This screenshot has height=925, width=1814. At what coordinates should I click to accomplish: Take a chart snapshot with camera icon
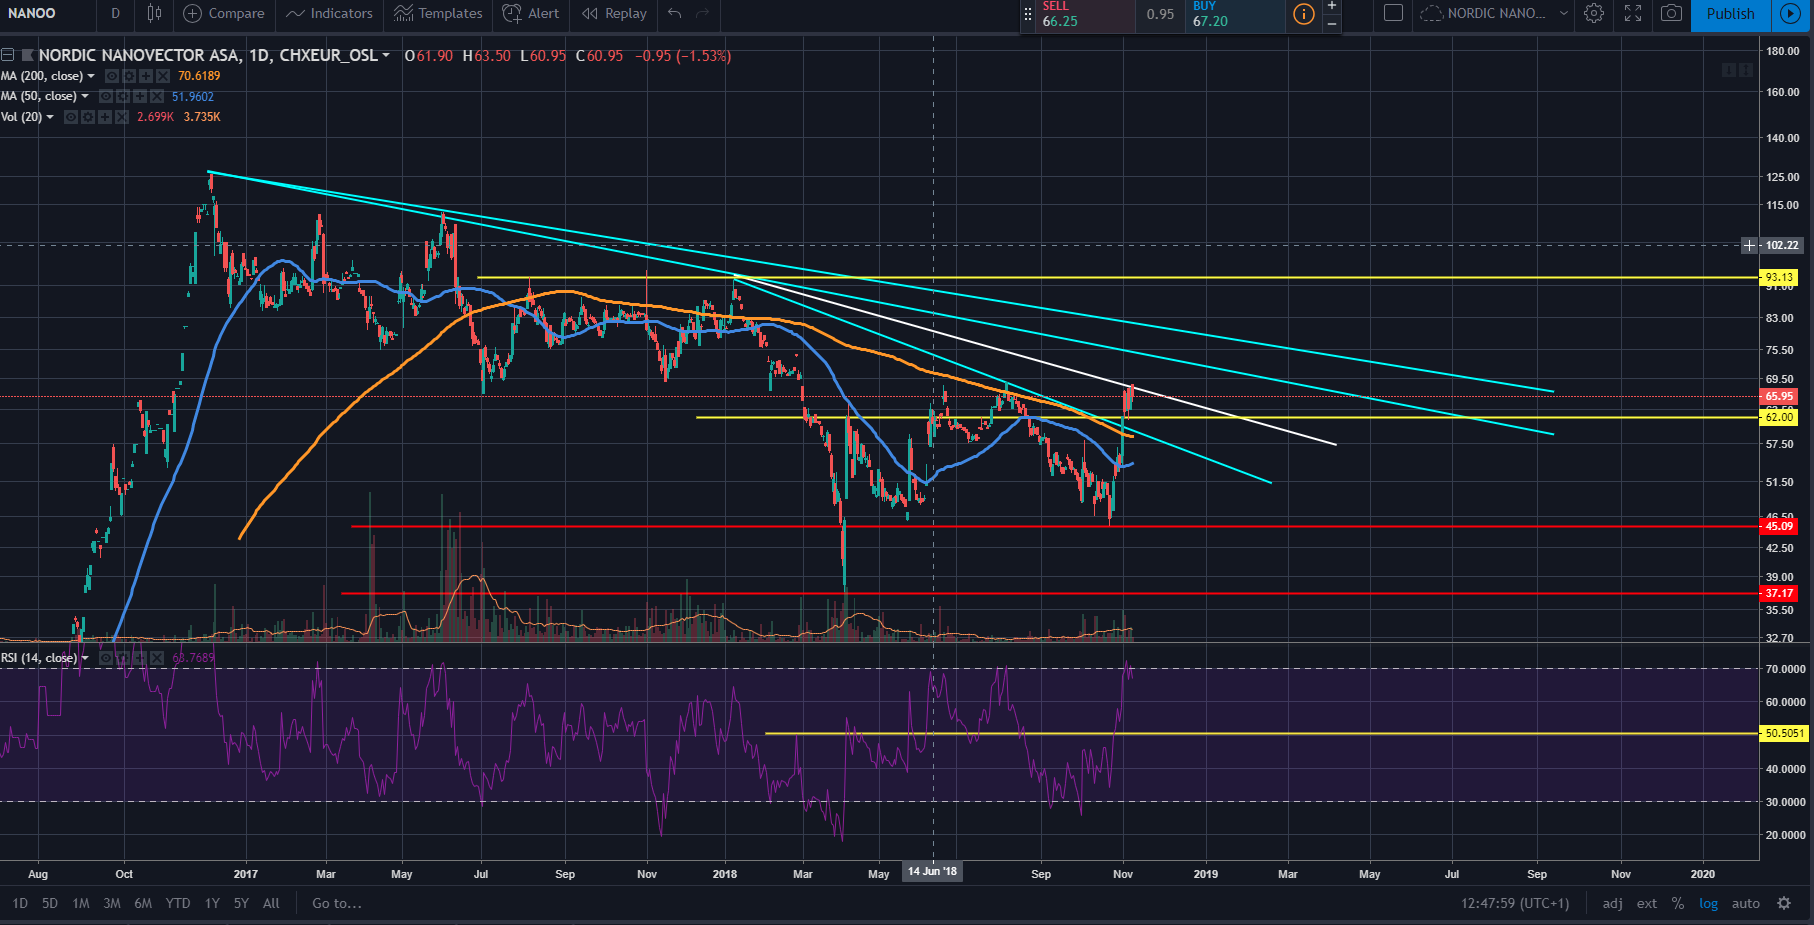[x=1671, y=13]
